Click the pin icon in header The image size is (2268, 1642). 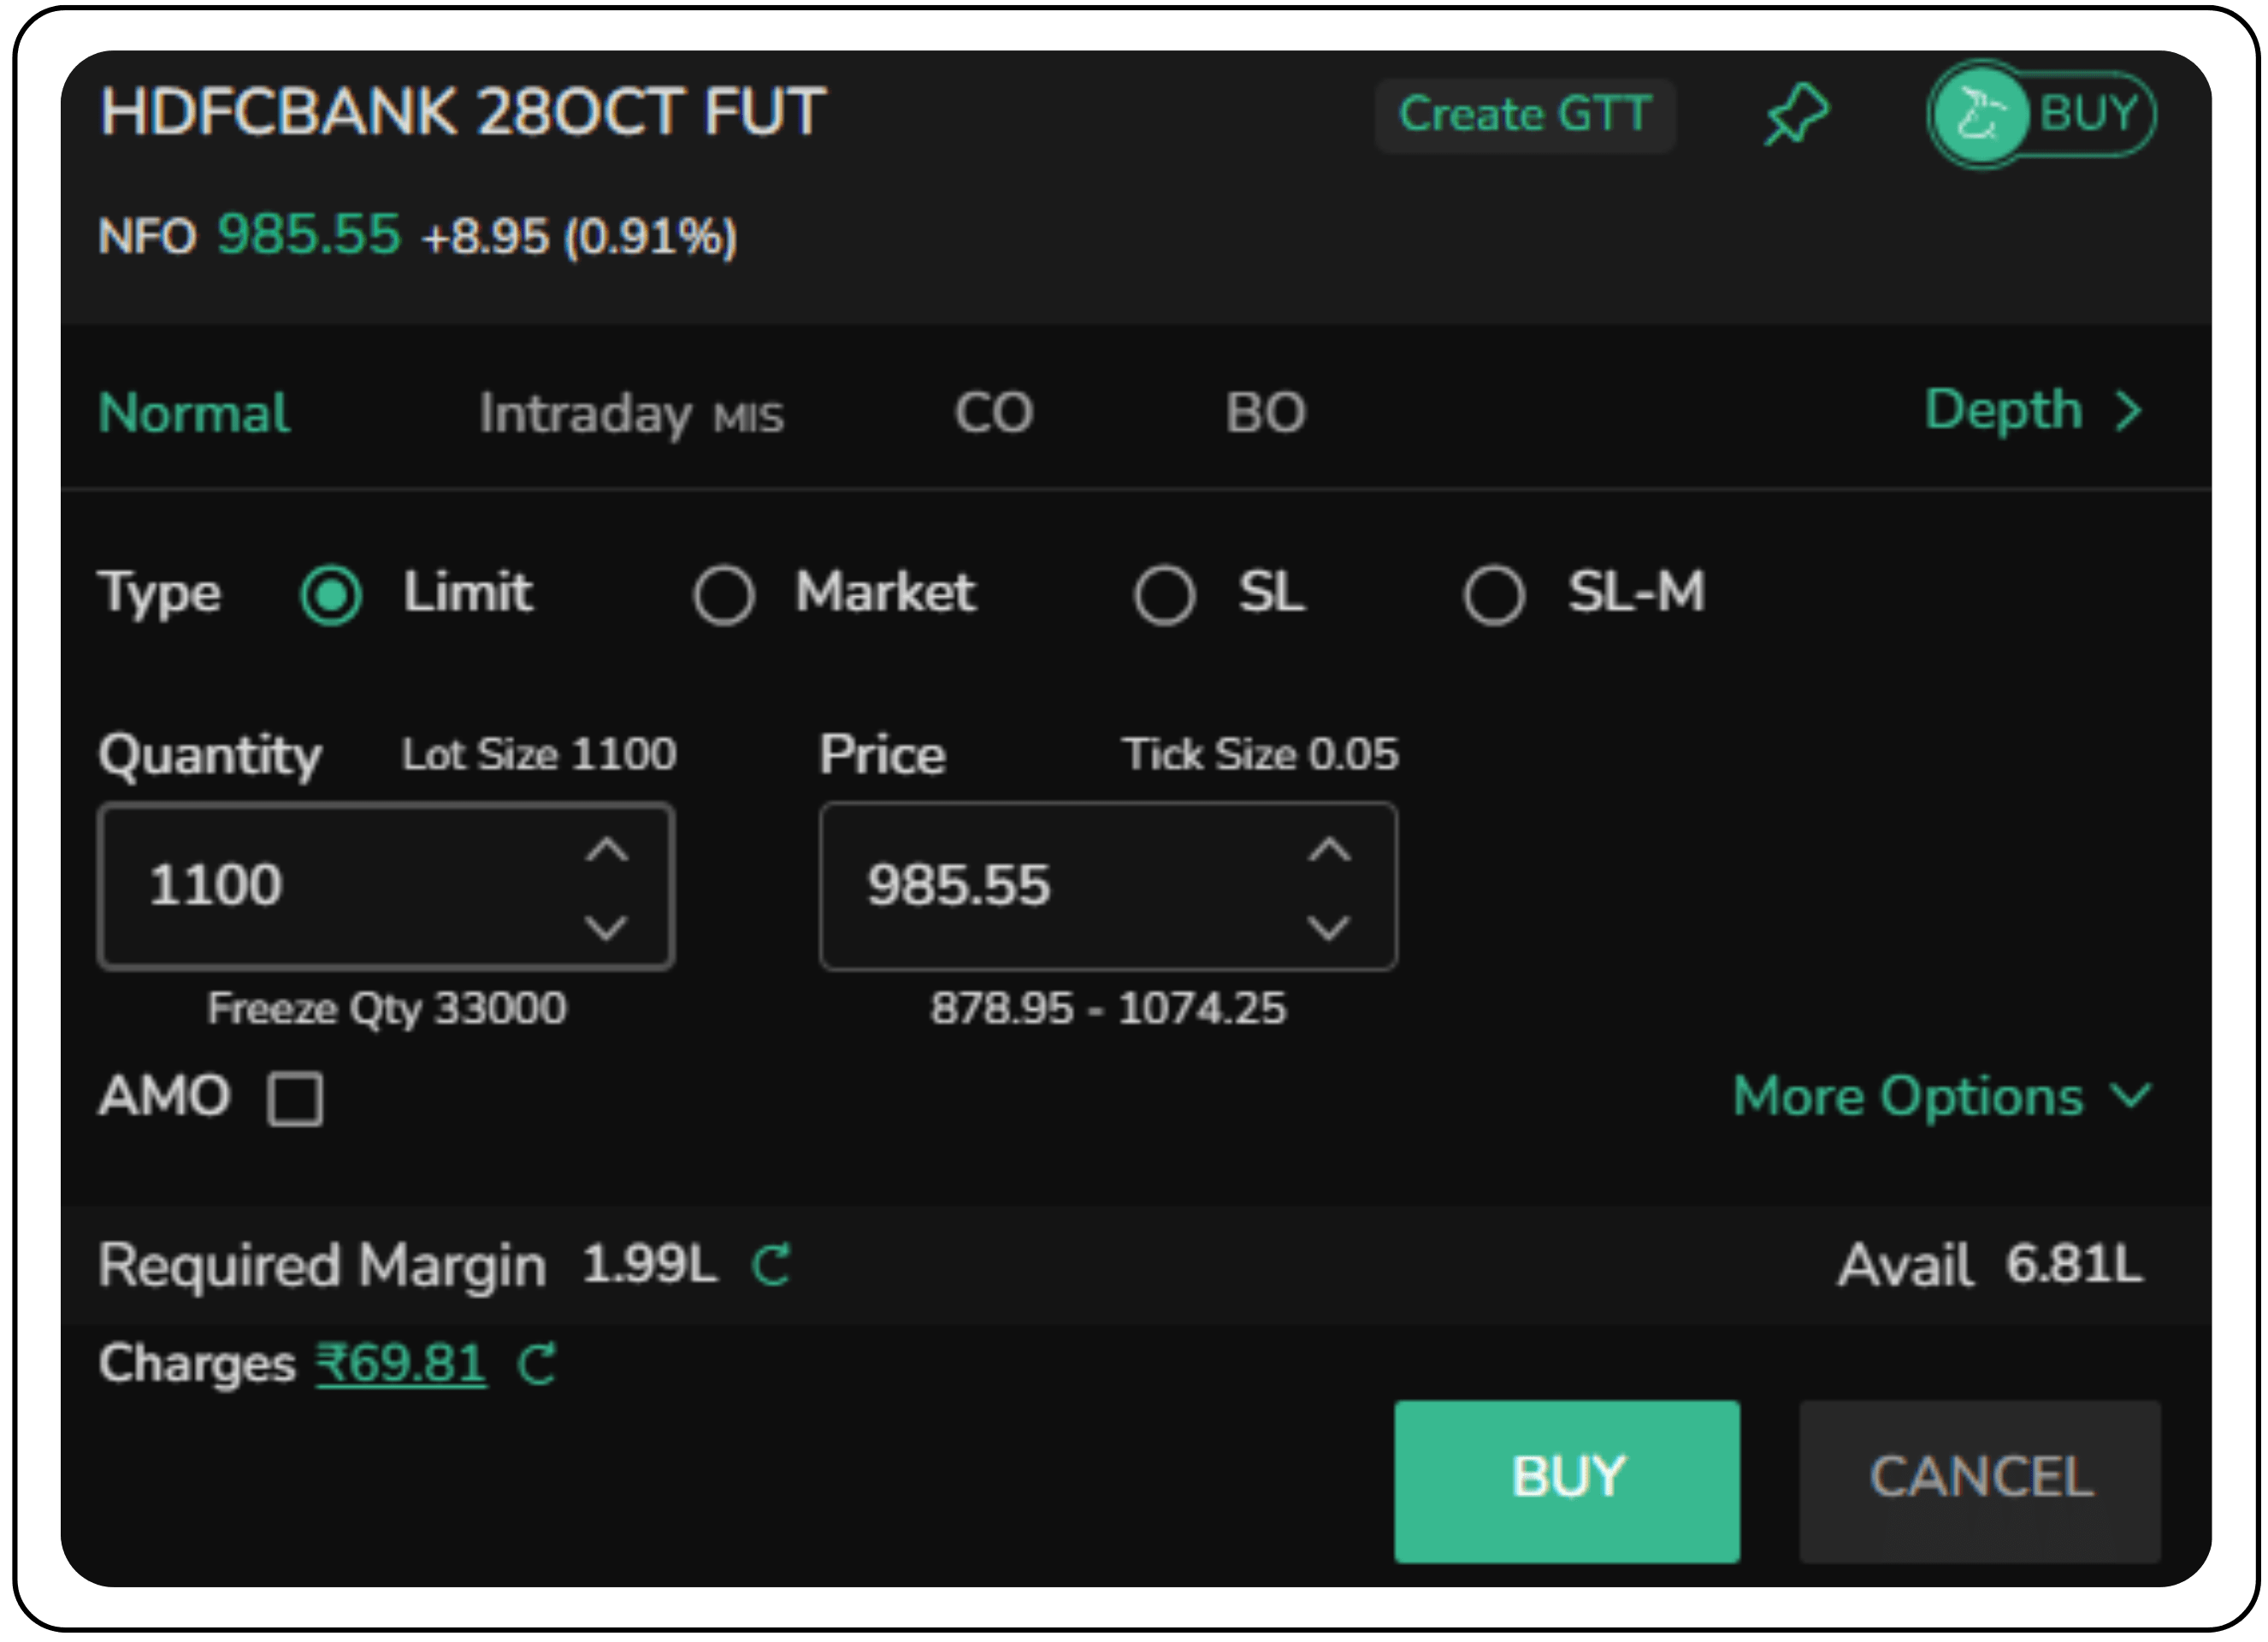pyautogui.click(x=1796, y=115)
